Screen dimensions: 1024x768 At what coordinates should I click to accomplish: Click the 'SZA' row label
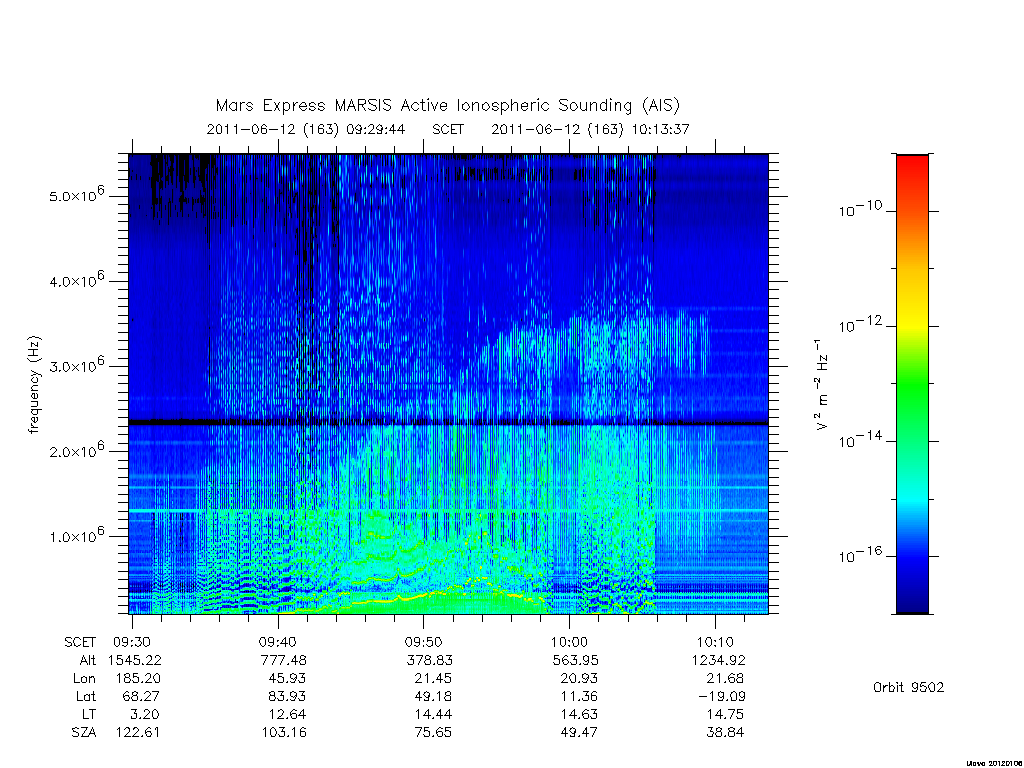[x=84, y=733]
